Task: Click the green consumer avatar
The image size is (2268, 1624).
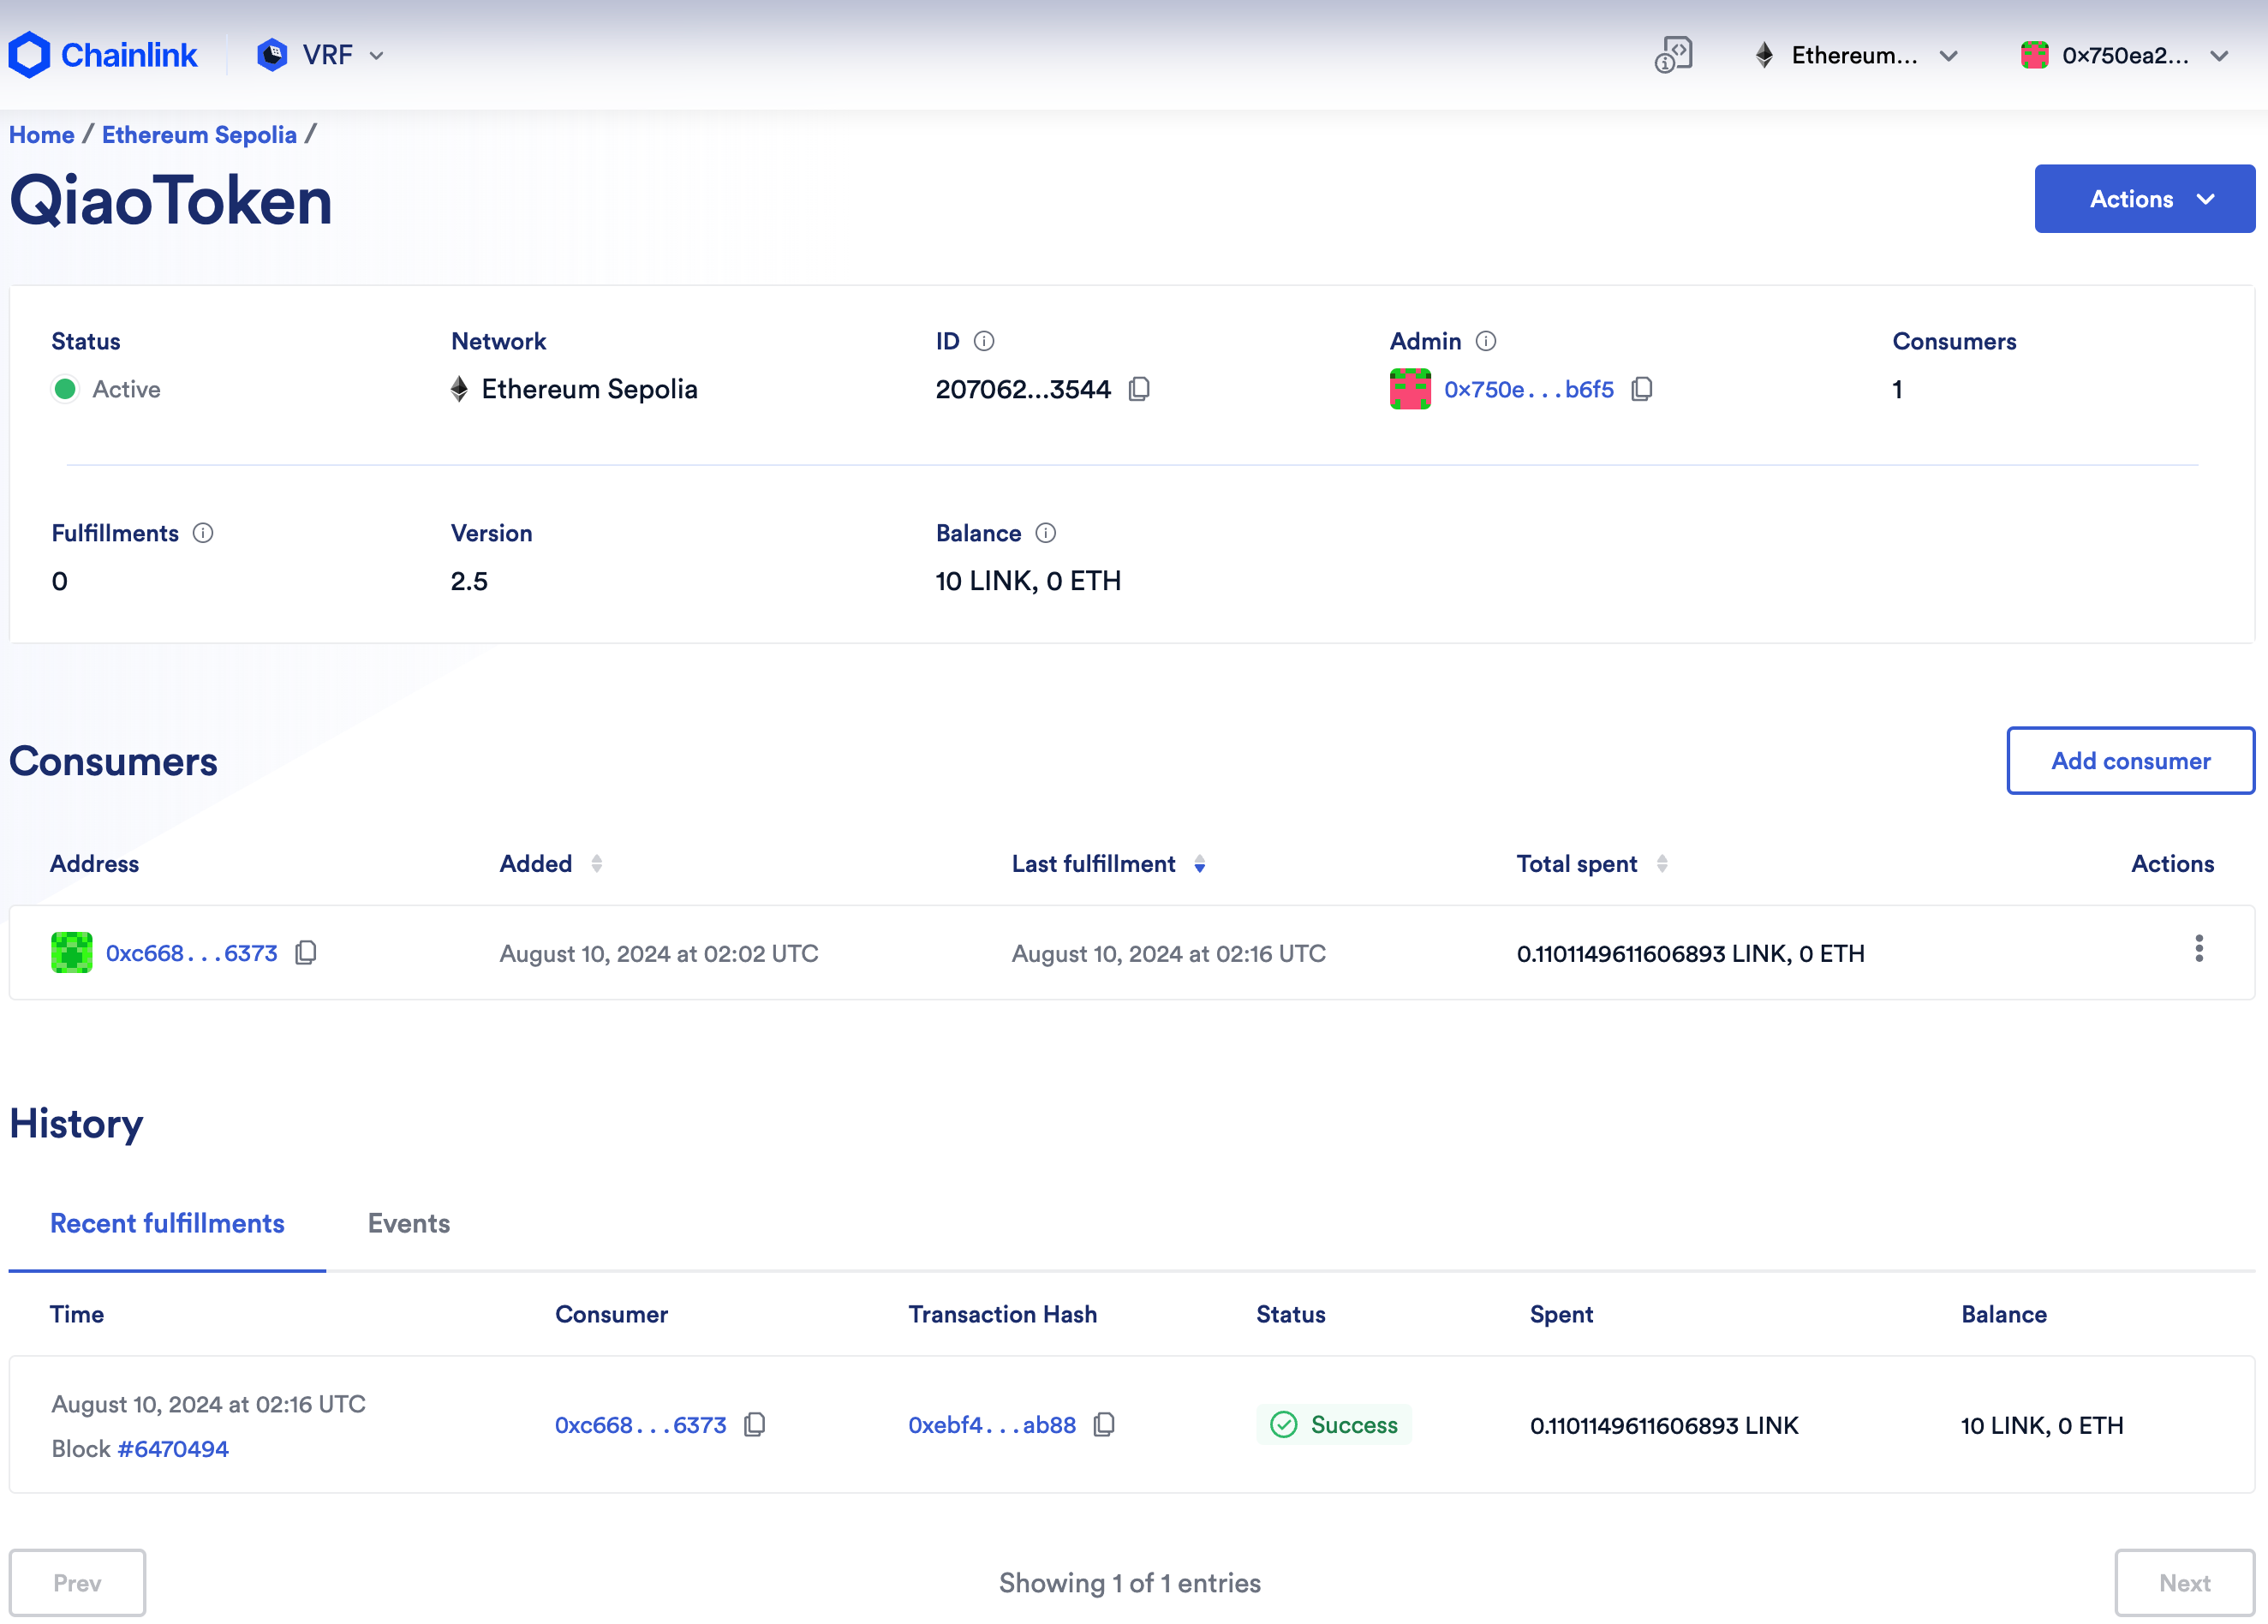Action: [x=72, y=953]
